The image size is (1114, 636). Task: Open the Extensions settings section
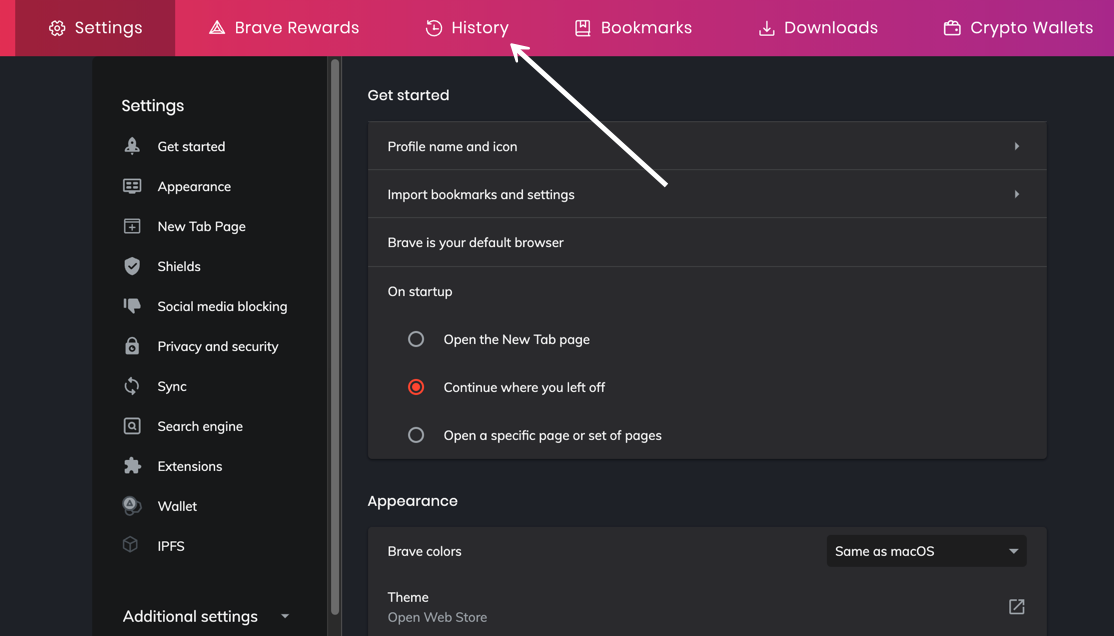pos(190,466)
